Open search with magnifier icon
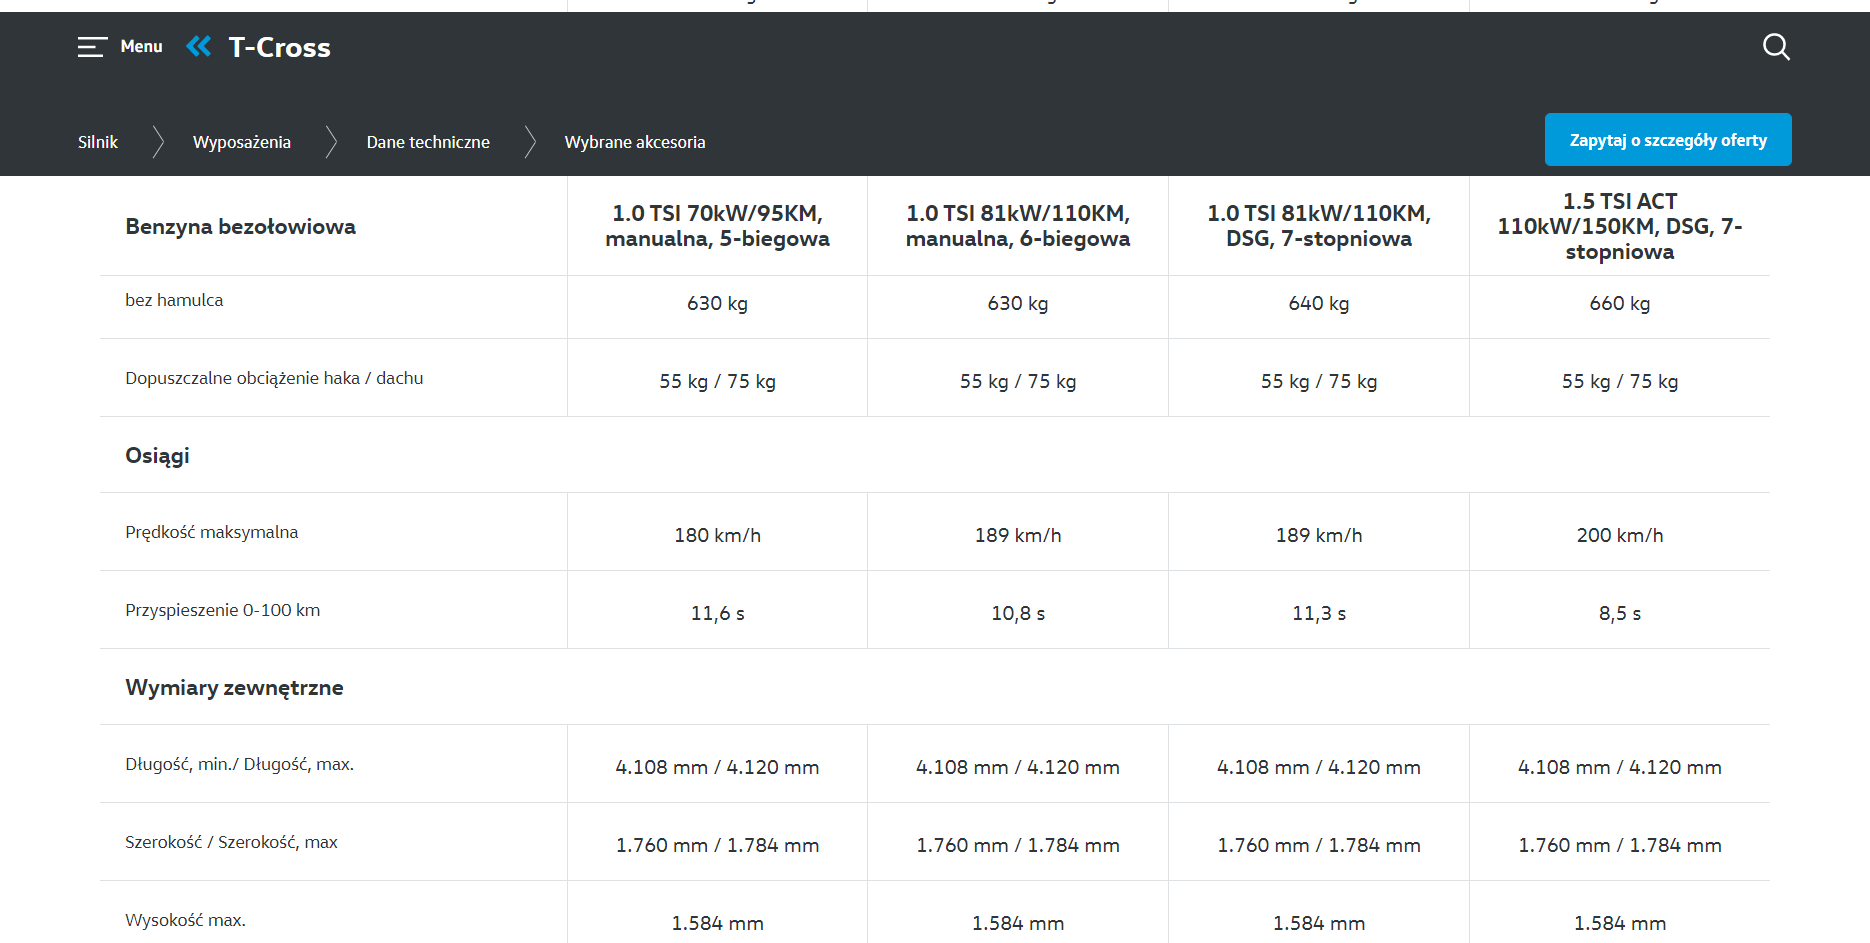Image resolution: width=1870 pixels, height=943 pixels. pos(1776,47)
